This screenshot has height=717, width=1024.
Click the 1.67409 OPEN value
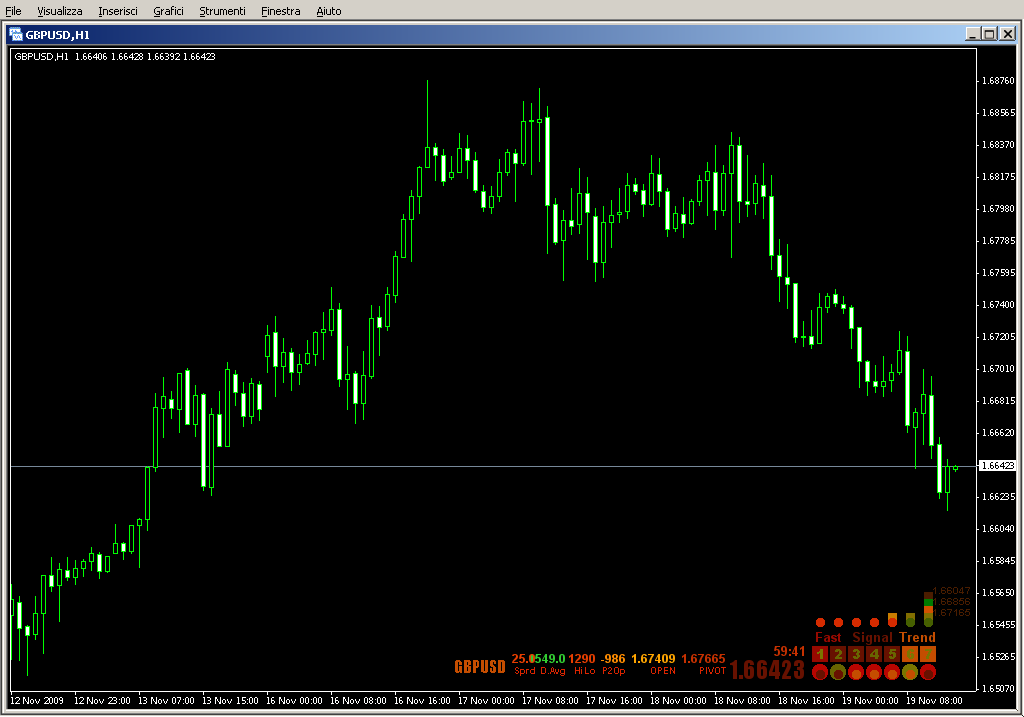[x=653, y=659]
